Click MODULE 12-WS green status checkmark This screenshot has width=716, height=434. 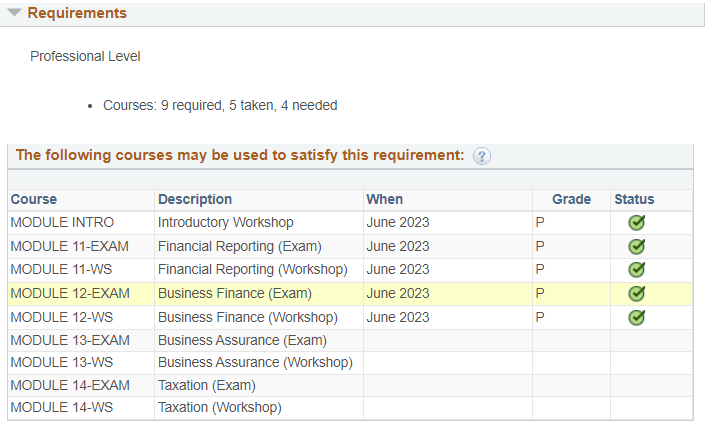tap(637, 317)
